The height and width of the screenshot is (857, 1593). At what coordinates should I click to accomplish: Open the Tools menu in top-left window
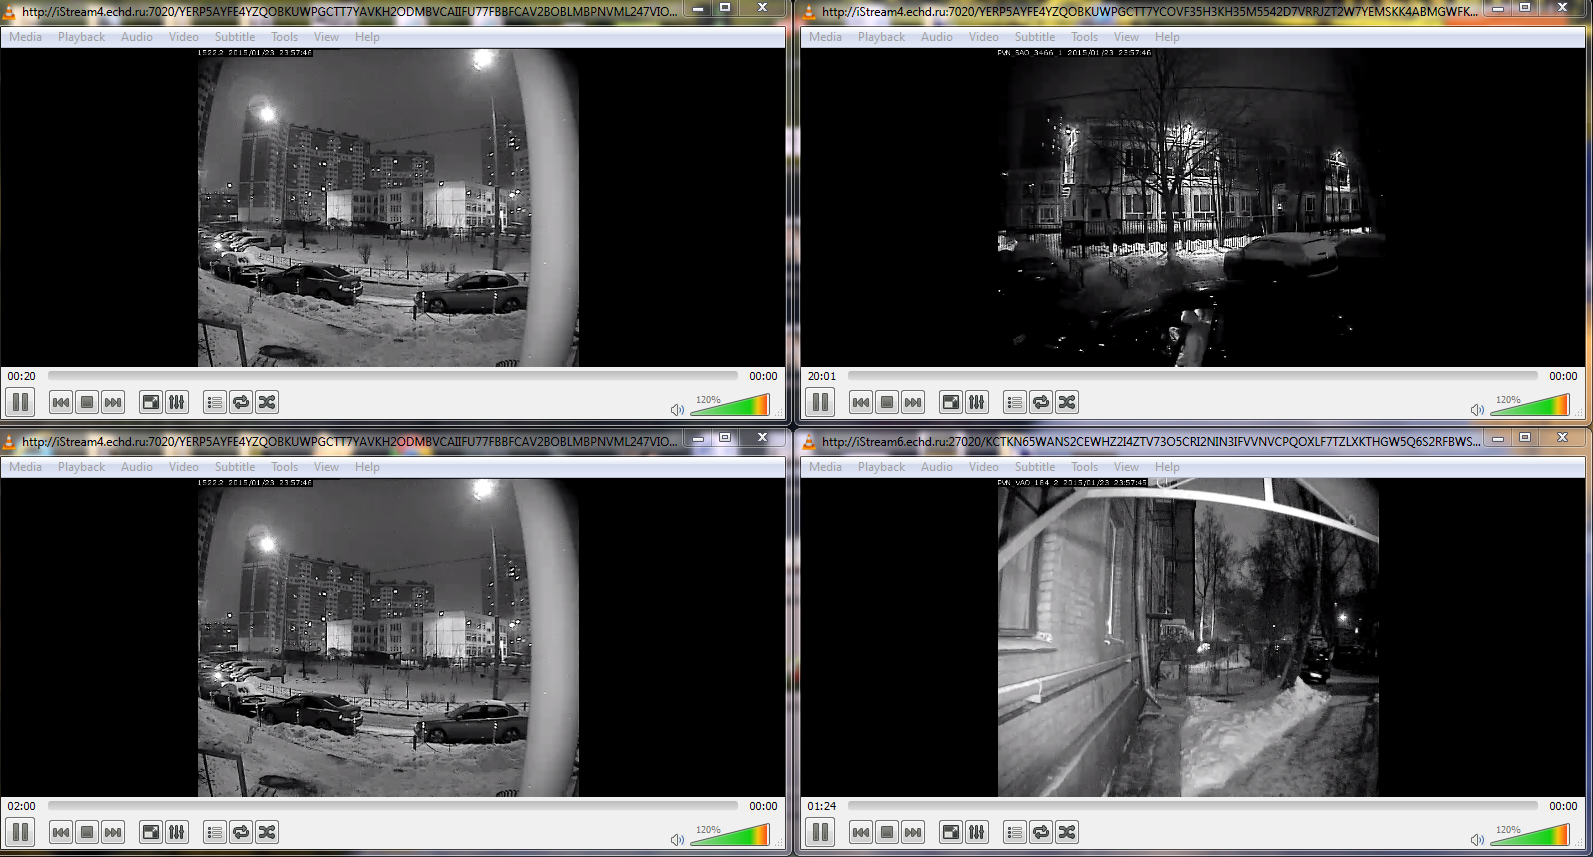(x=285, y=37)
